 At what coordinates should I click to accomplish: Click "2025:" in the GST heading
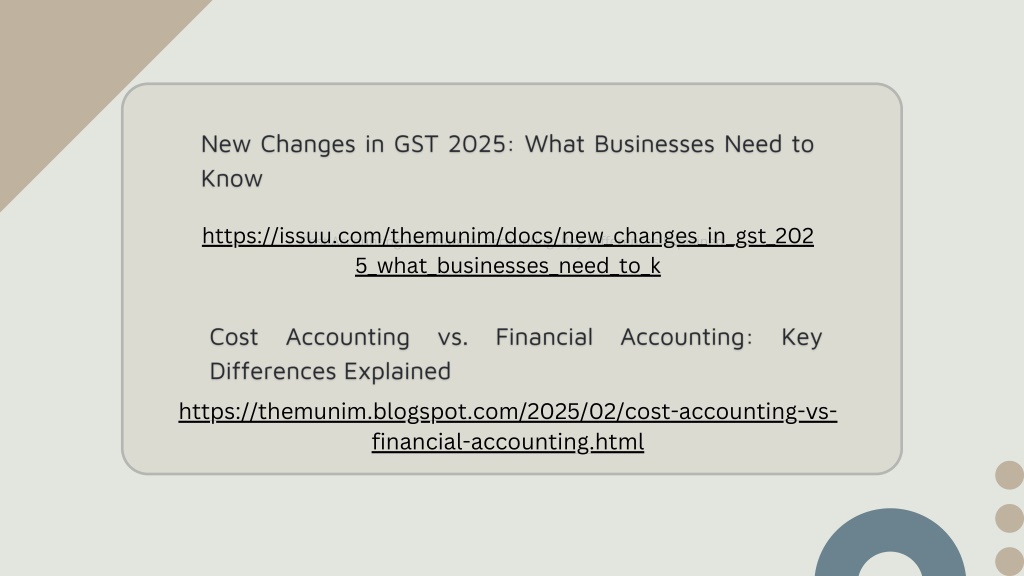(481, 144)
